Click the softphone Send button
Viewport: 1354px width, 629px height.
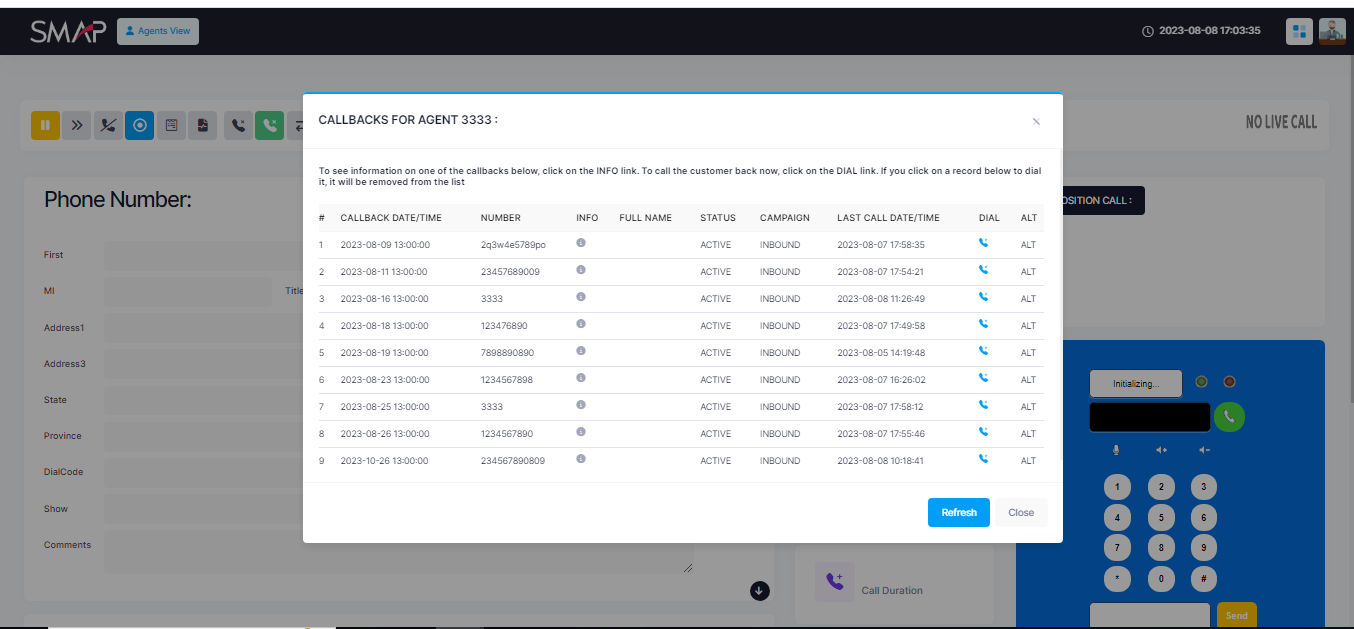point(1236,615)
